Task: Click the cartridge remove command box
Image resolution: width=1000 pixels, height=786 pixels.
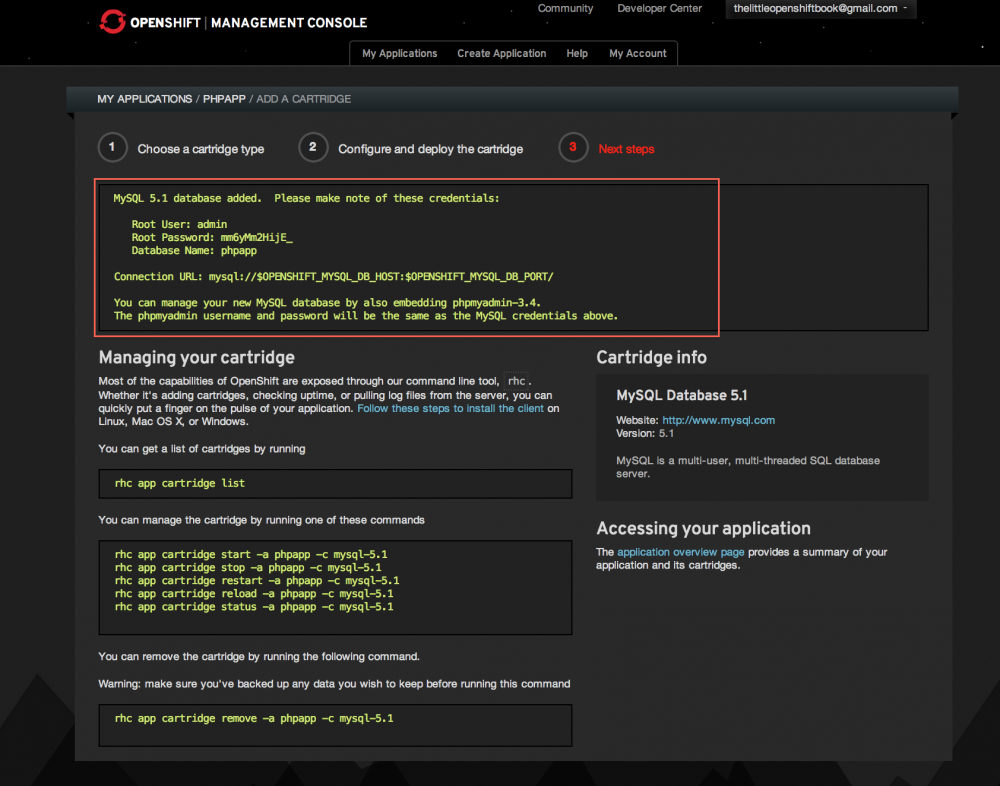Action: pyautogui.click(x=335, y=724)
